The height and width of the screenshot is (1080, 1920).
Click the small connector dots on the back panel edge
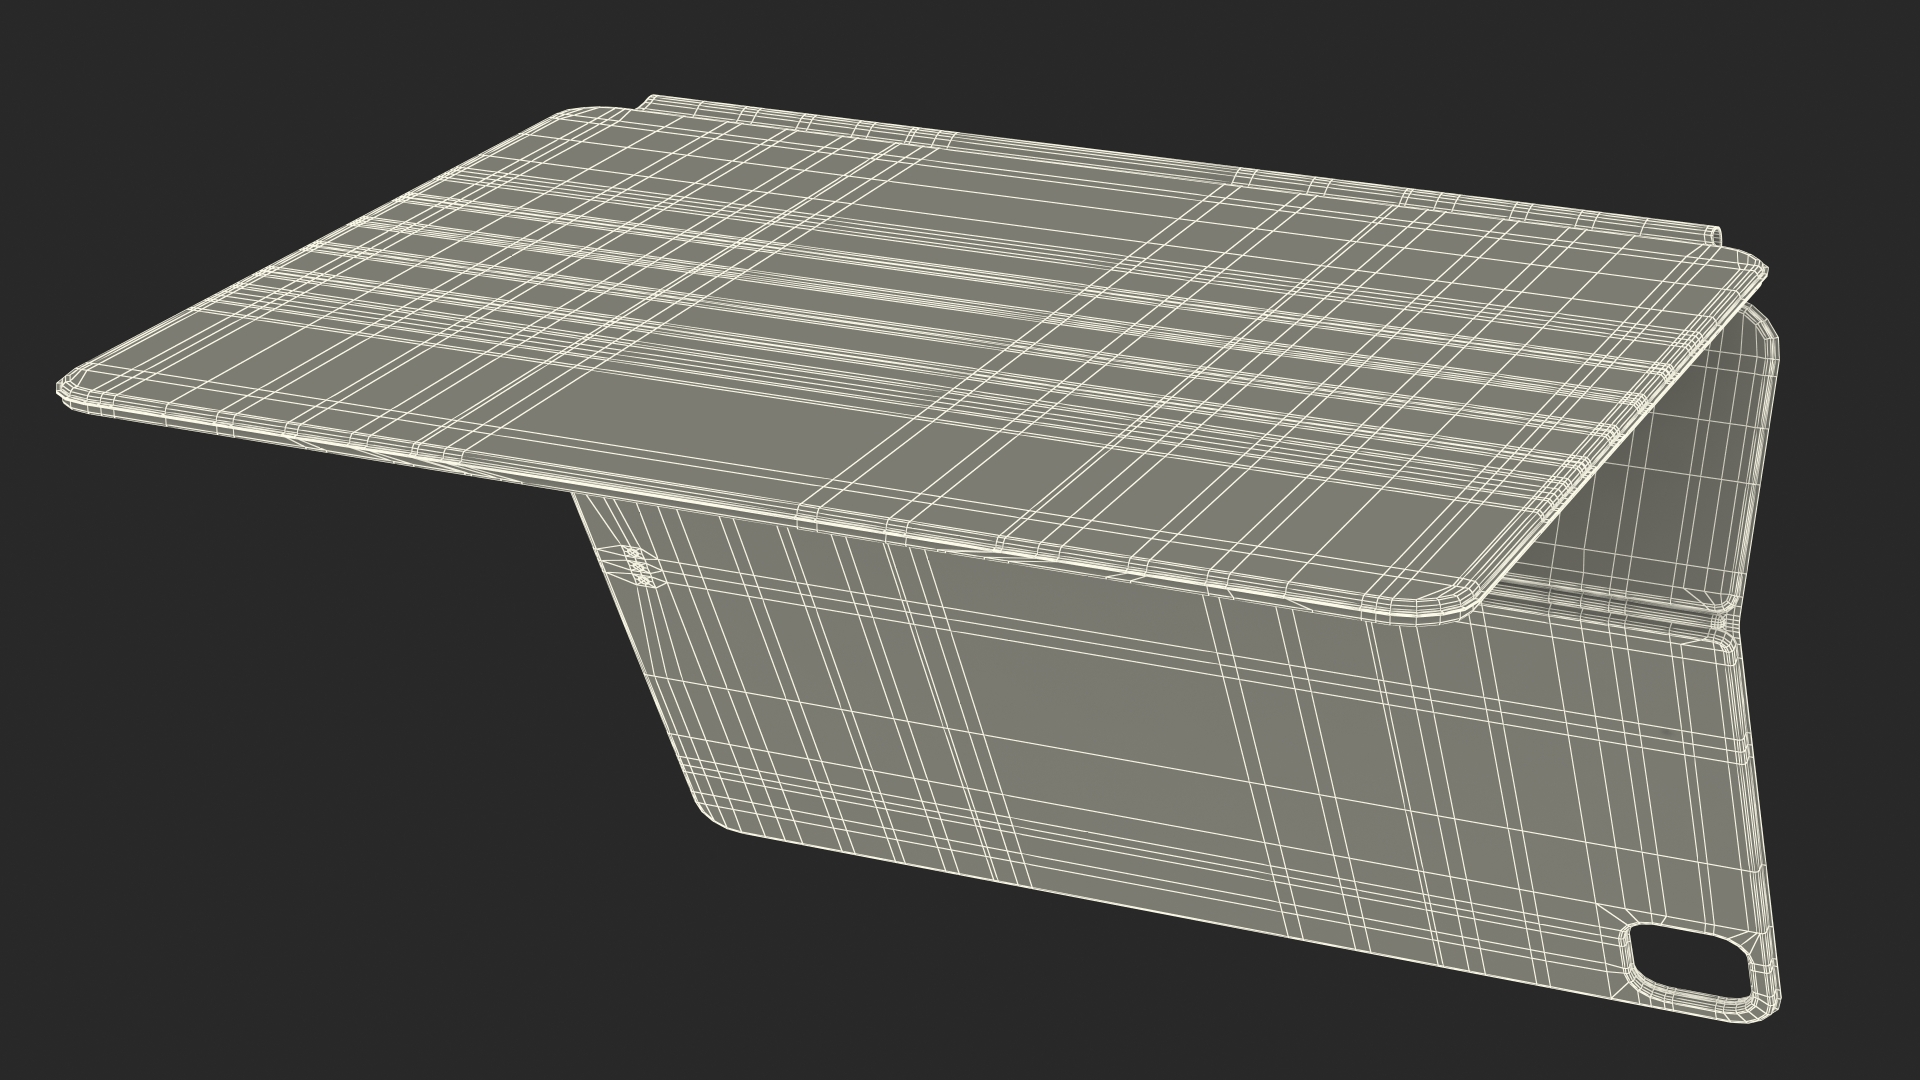click(x=639, y=566)
